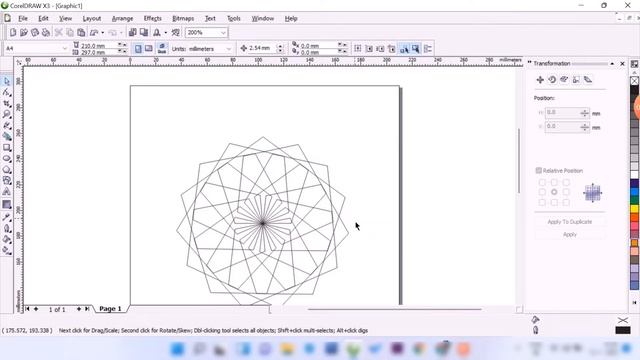Click the New document icon
Screen dimensions: 640x360
[x=13, y=32]
